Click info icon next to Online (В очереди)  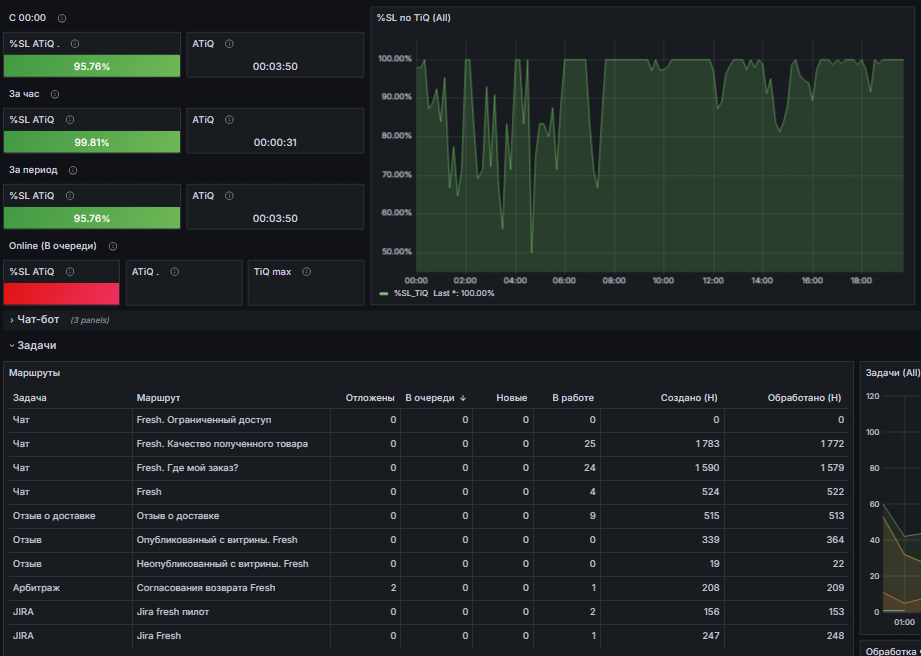coord(113,246)
